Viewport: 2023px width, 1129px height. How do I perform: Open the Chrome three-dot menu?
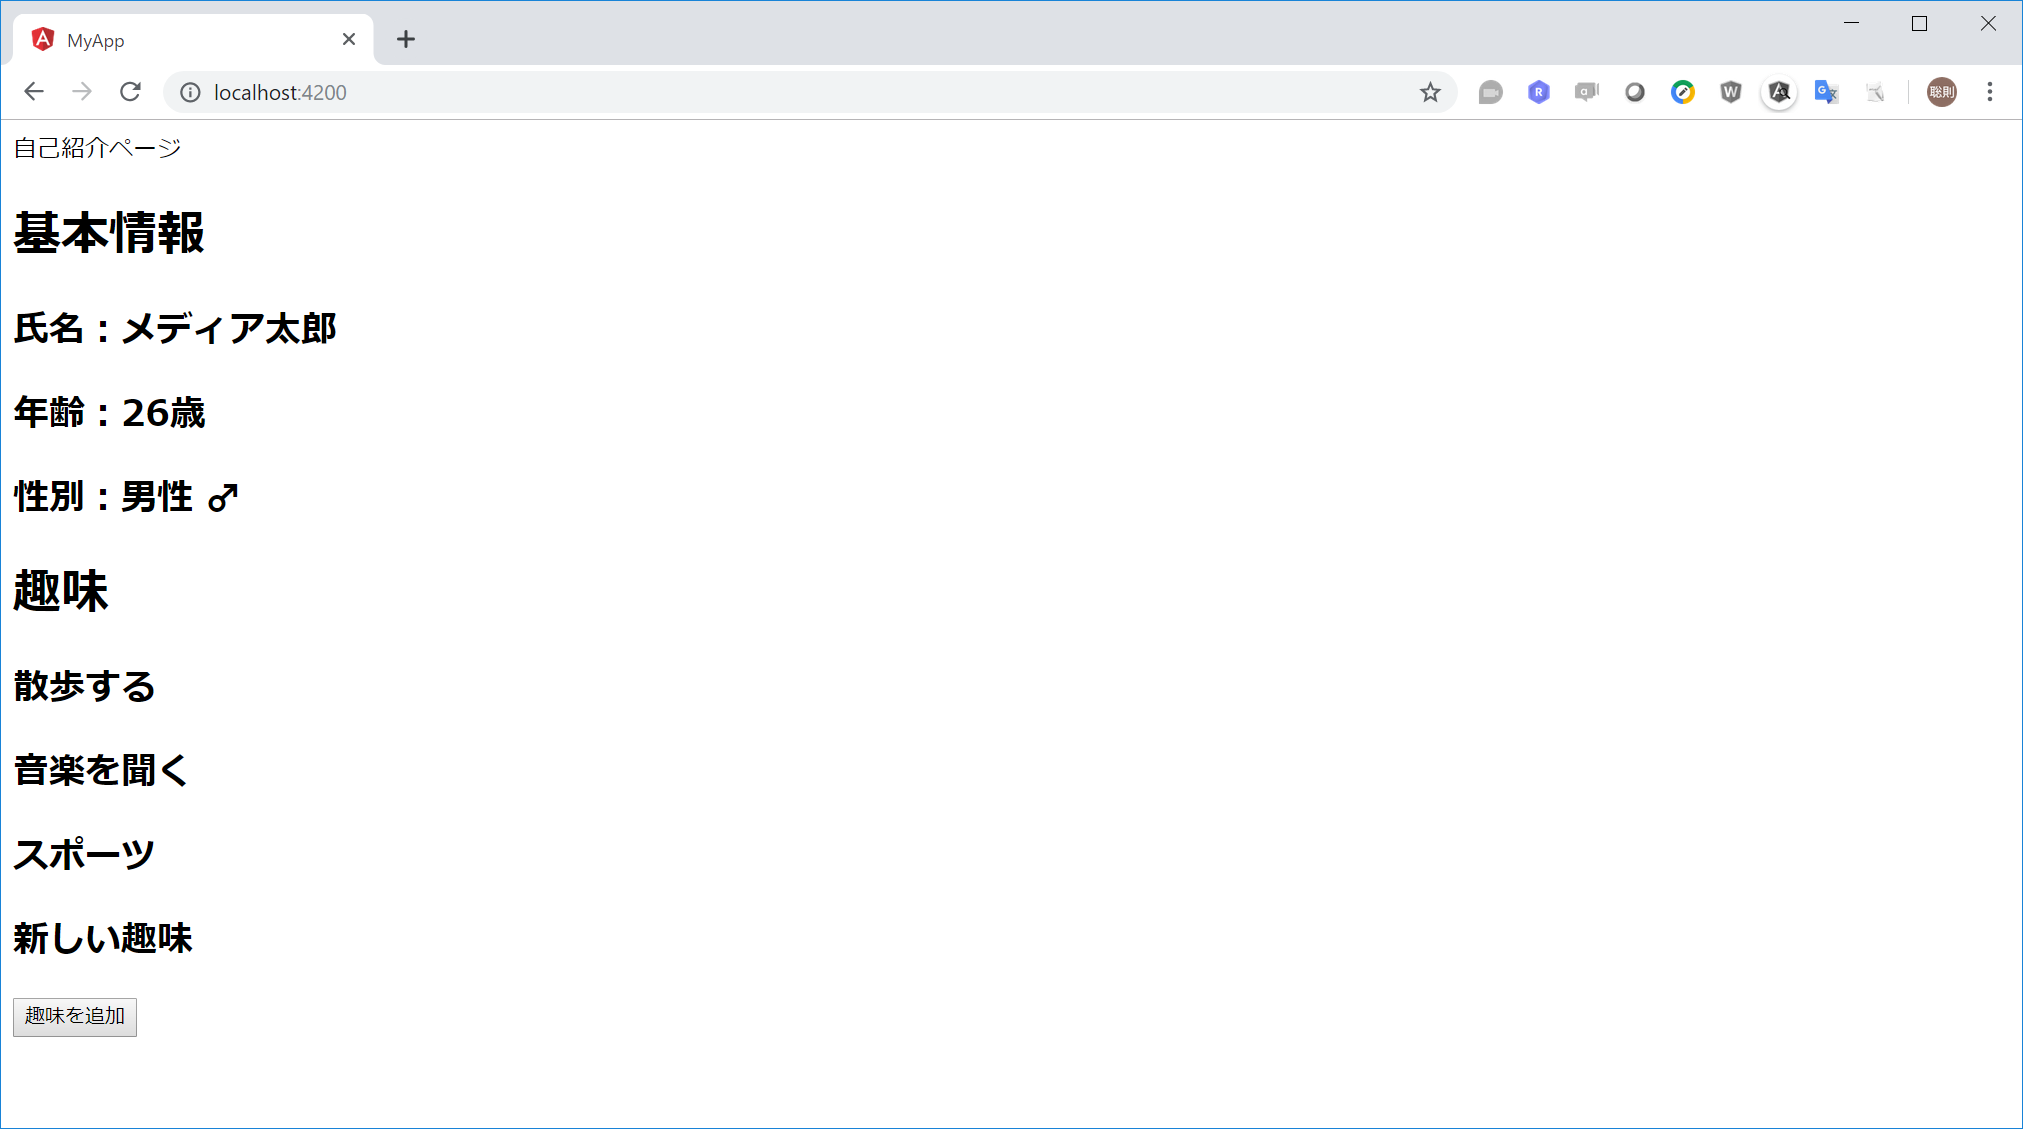pyautogui.click(x=1990, y=92)
